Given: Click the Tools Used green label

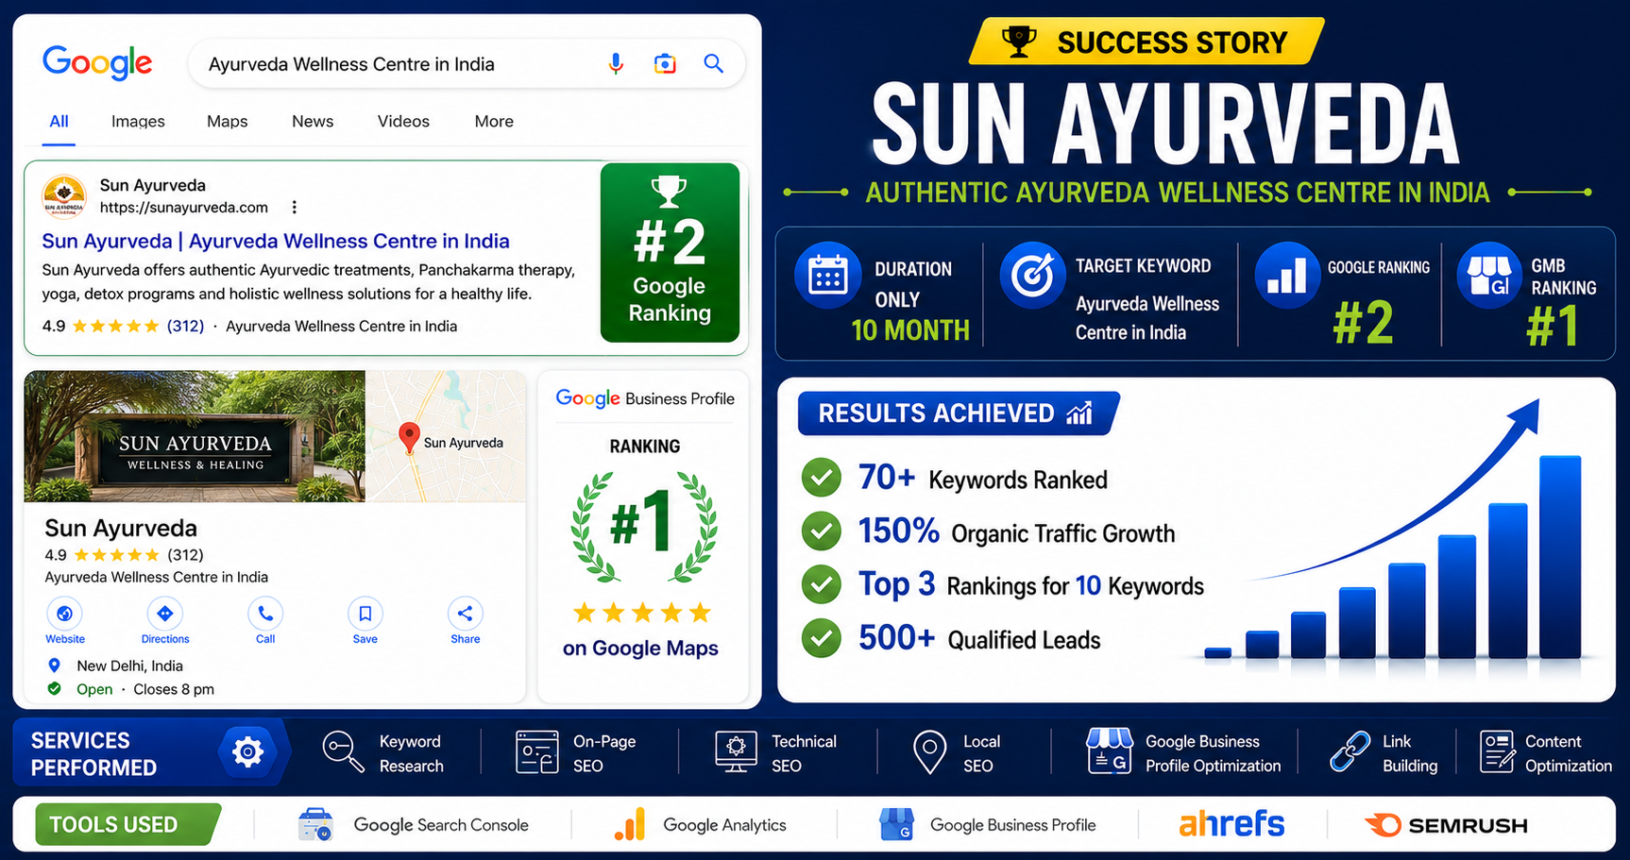Looking at the screenshot, I should coord(128,825).
